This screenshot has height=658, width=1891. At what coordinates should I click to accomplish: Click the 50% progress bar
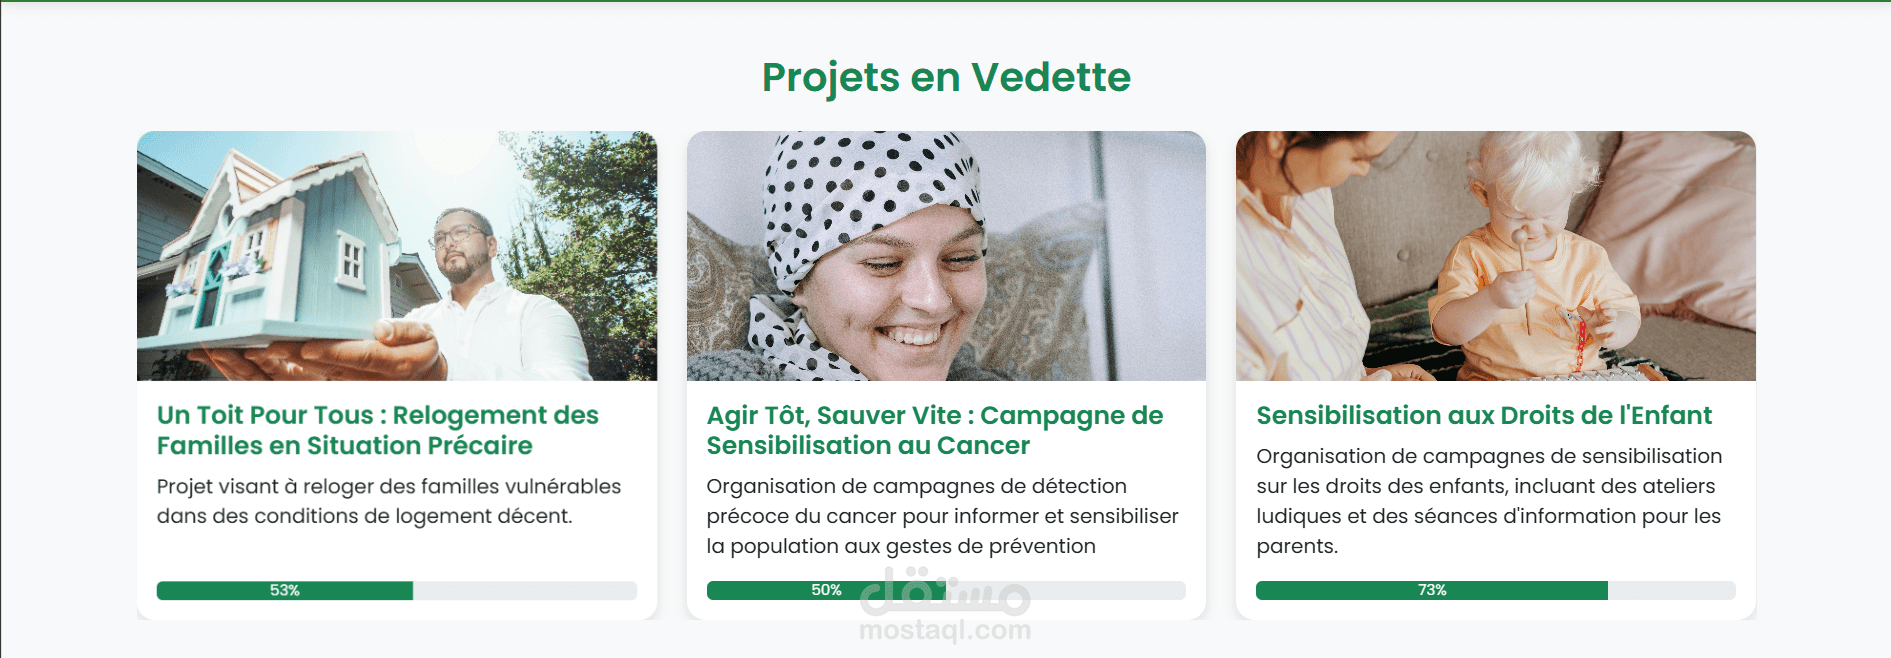[946, 590]
